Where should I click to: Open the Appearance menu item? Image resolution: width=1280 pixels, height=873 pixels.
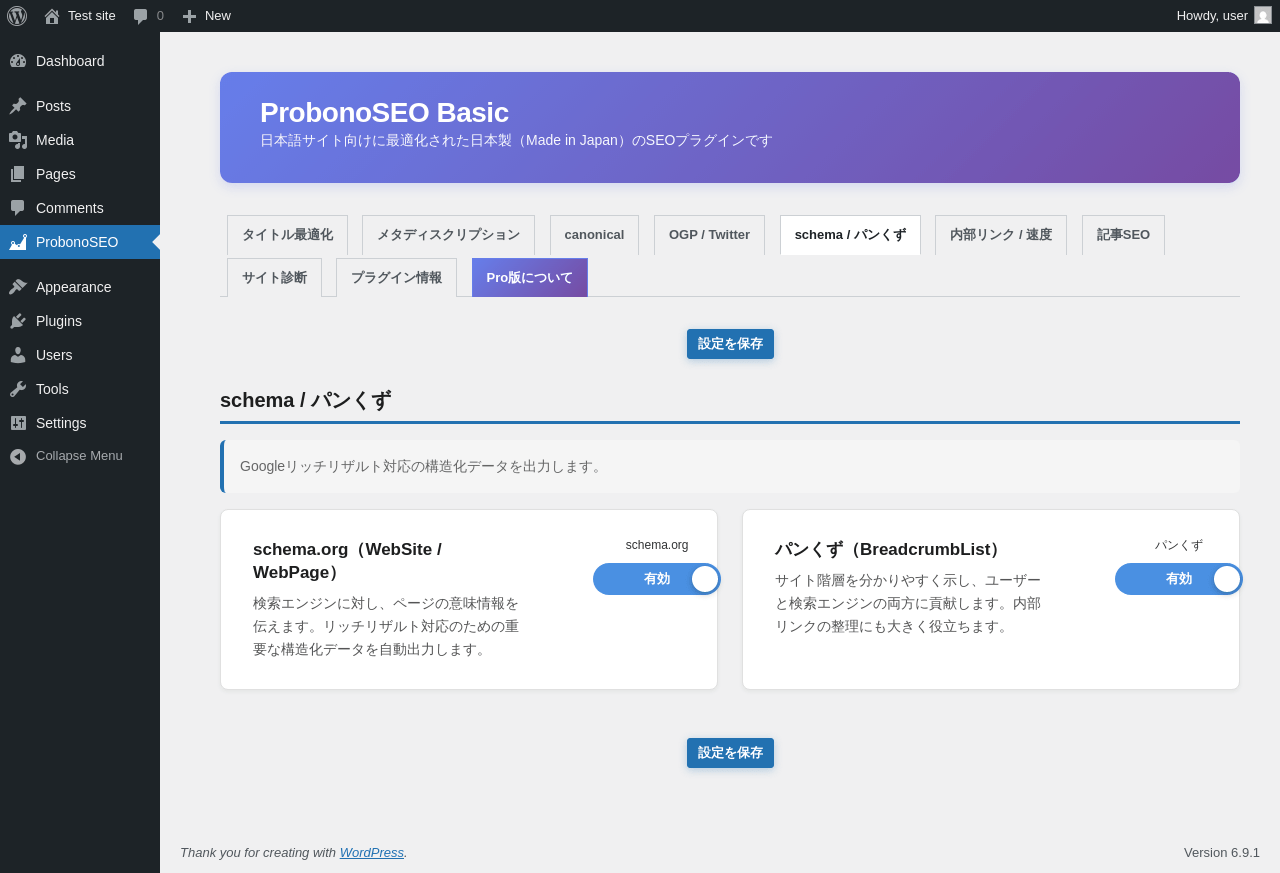pyautogui.click(x=74, y=287)
